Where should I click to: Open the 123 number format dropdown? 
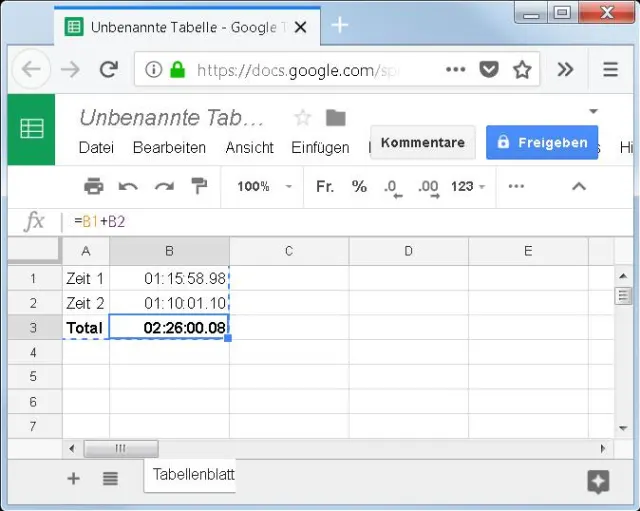(468, 186)
